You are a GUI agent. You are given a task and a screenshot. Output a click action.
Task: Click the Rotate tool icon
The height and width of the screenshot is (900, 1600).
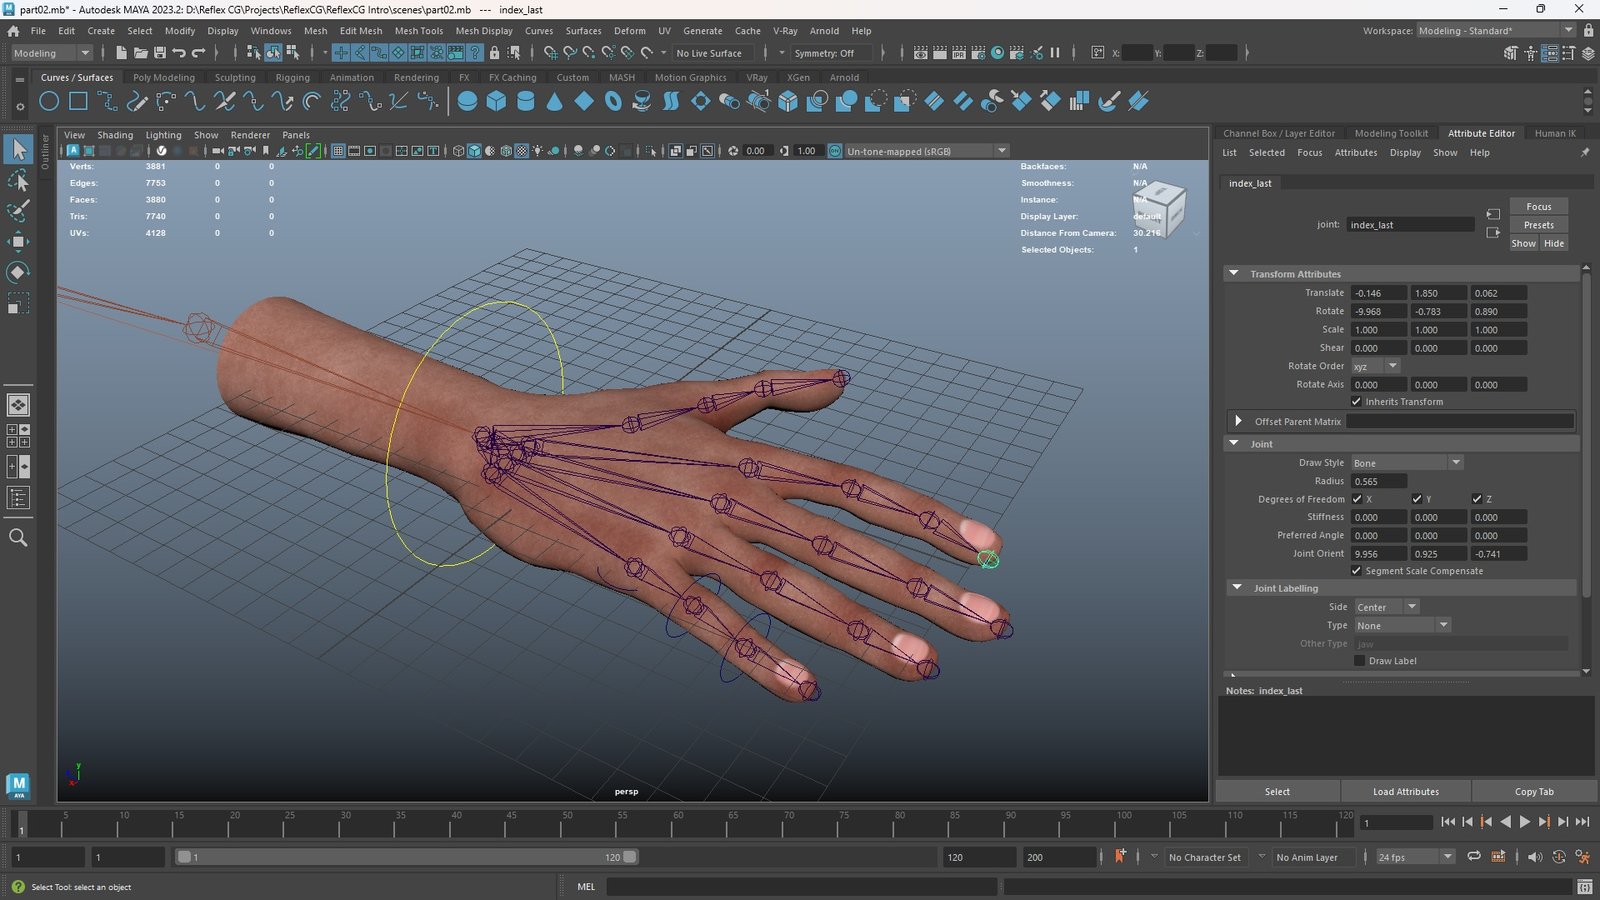click(18, 272)
